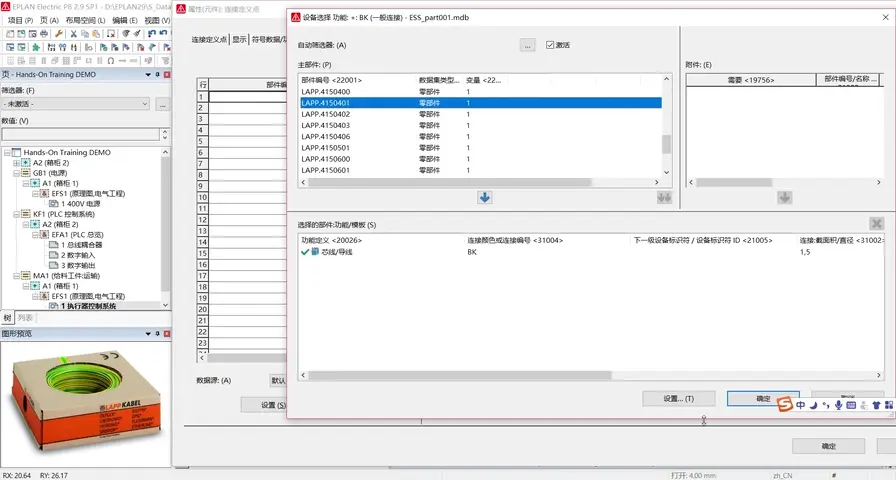The width and height of the screenshot is (896, 480).
Task: Click the 确定 button in device selection dialog
Action: click(x=763, y=398)
